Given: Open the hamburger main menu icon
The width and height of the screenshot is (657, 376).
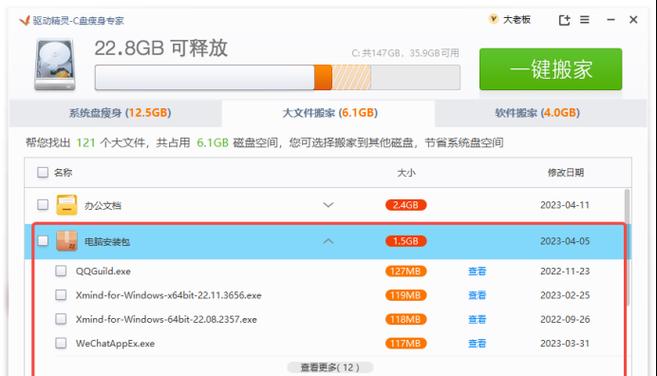Looking at the screenshot, I should pos(585,20).
